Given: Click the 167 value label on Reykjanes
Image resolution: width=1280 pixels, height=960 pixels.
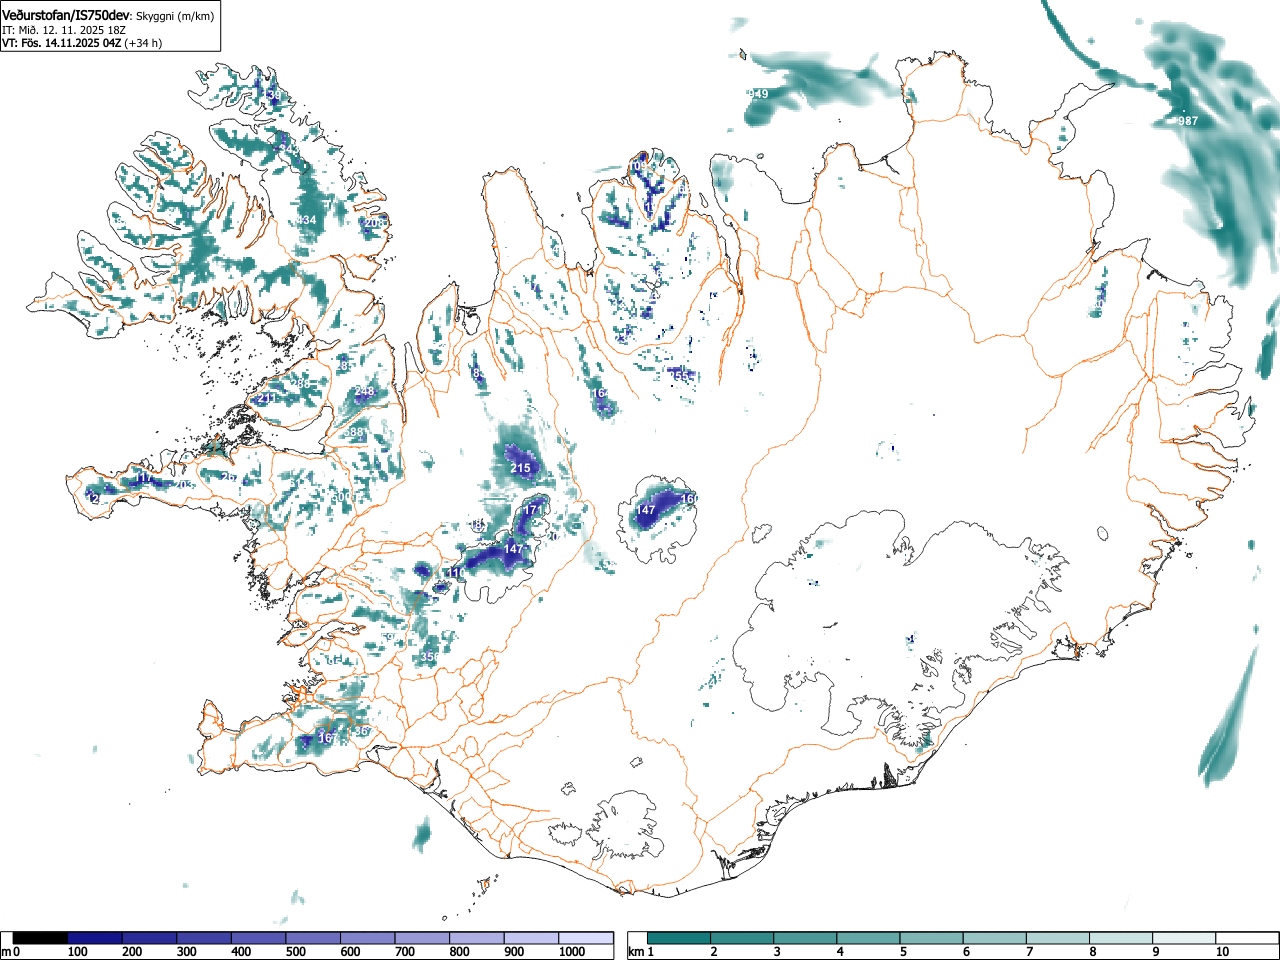Looking at the screenshot, I should coord(327,738).
